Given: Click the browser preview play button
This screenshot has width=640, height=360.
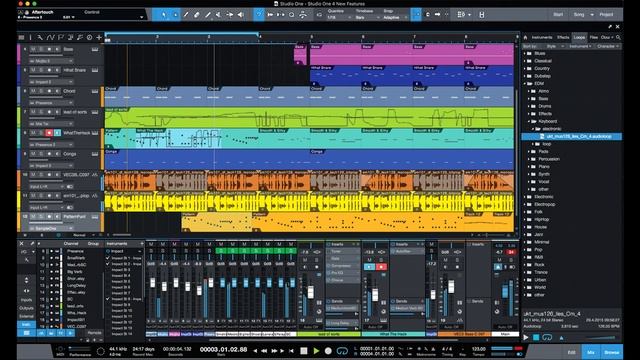Looking at the screenshot, I should tap(526, 338).
